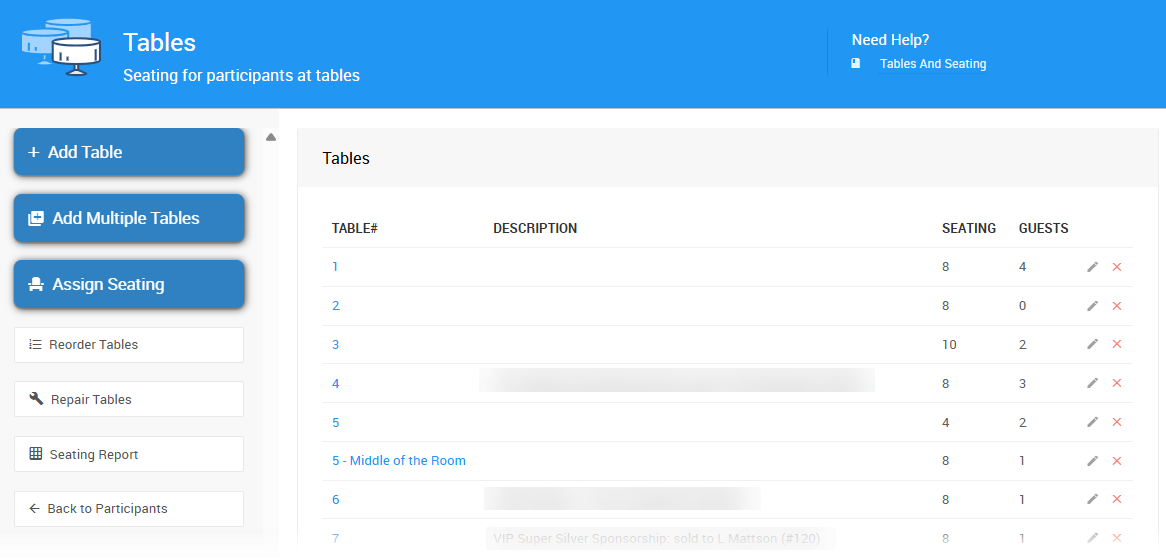1166x559 pixels.
Task: Open table 7 link
Action: pos(335,538)
